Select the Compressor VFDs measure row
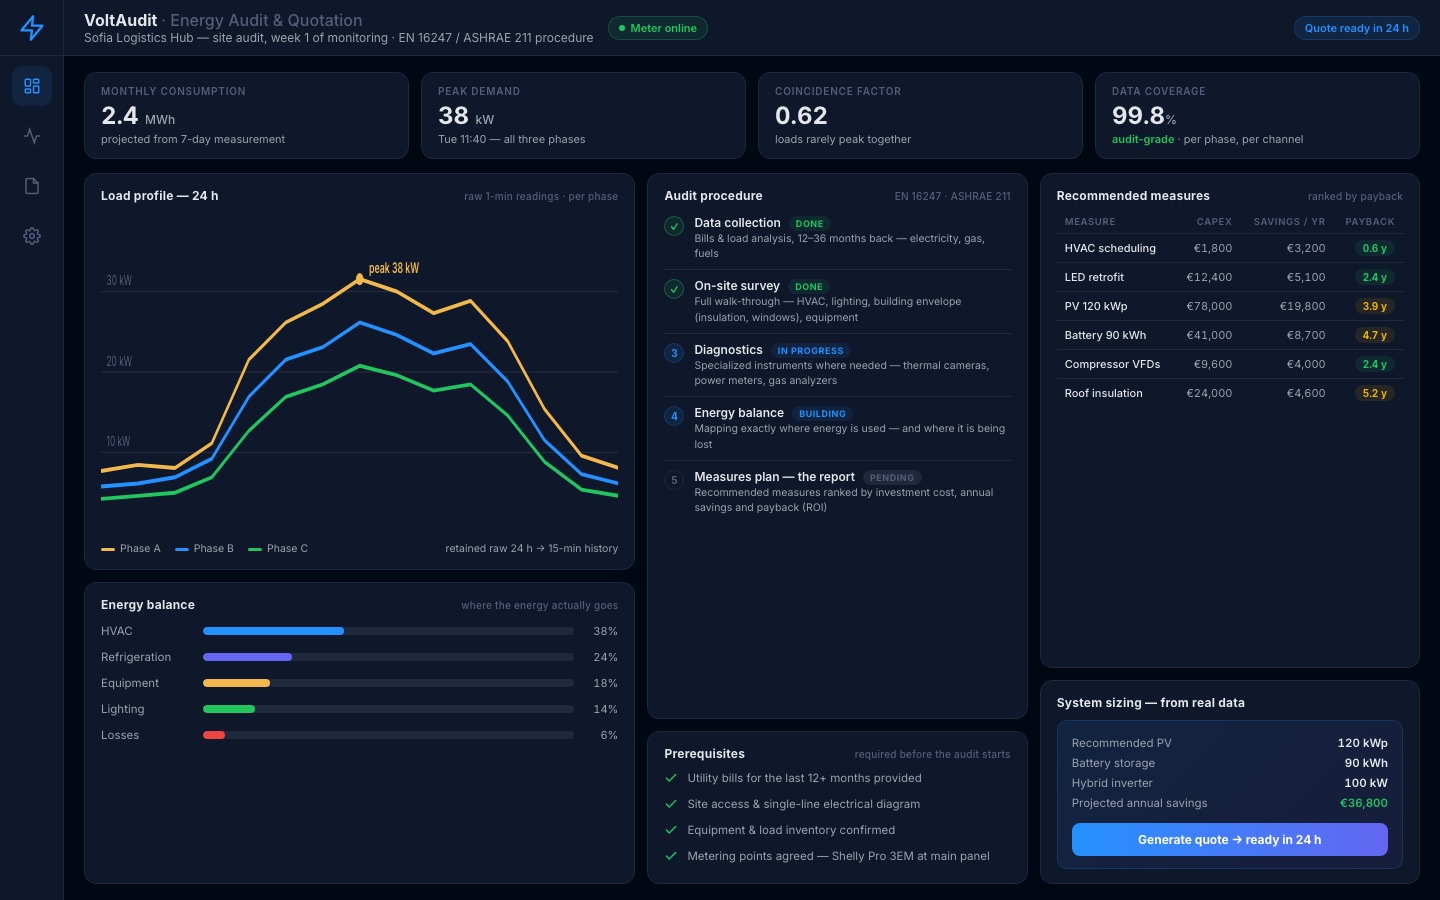 (x=1229, y=364)
